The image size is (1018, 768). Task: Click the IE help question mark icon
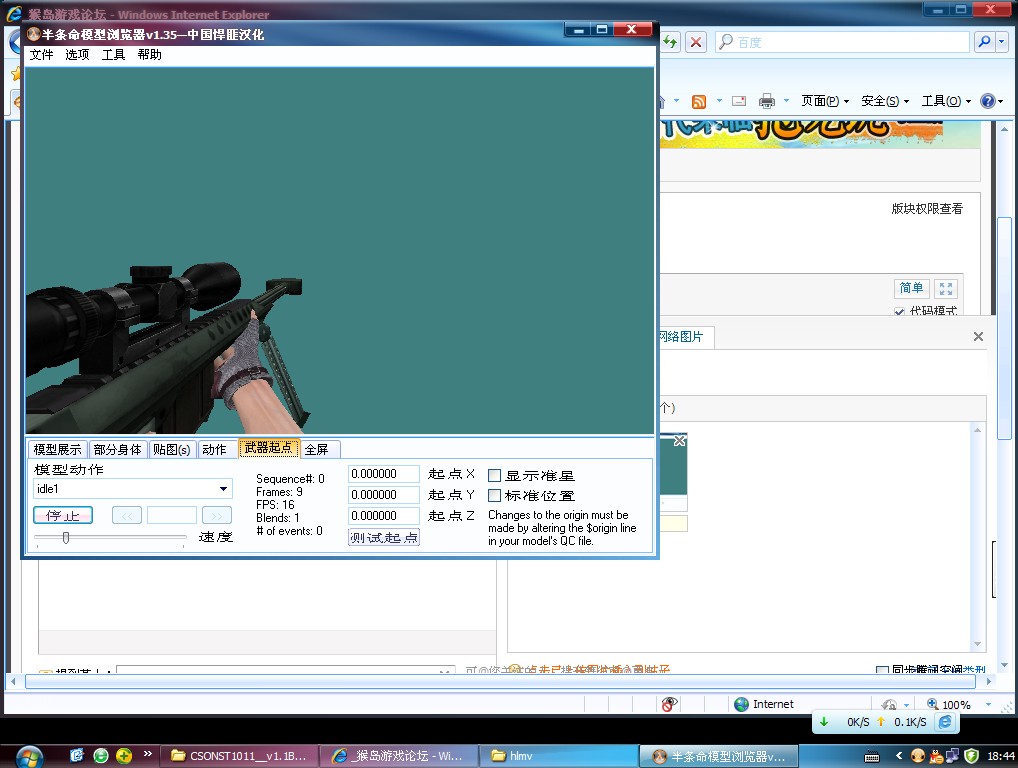(x=987, y=101)
